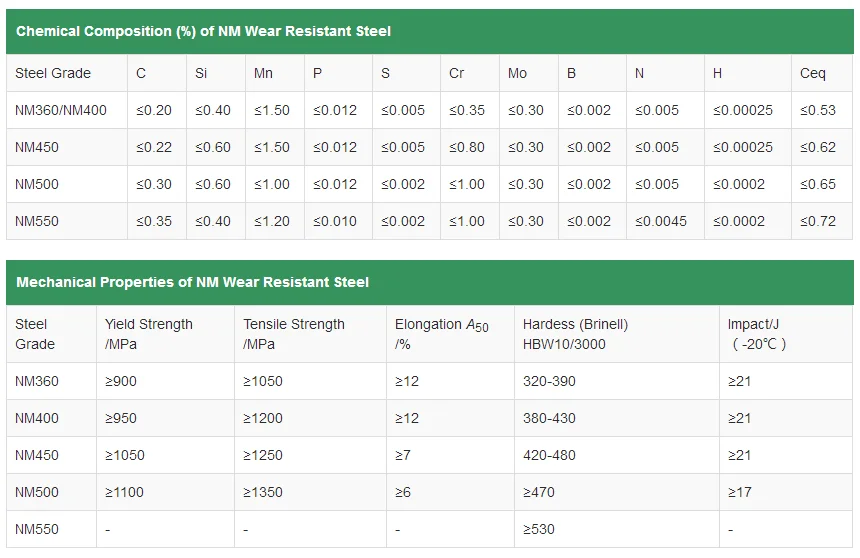Select the Mo column header
This screenshot has width=860, height=558.
point(517,73)
